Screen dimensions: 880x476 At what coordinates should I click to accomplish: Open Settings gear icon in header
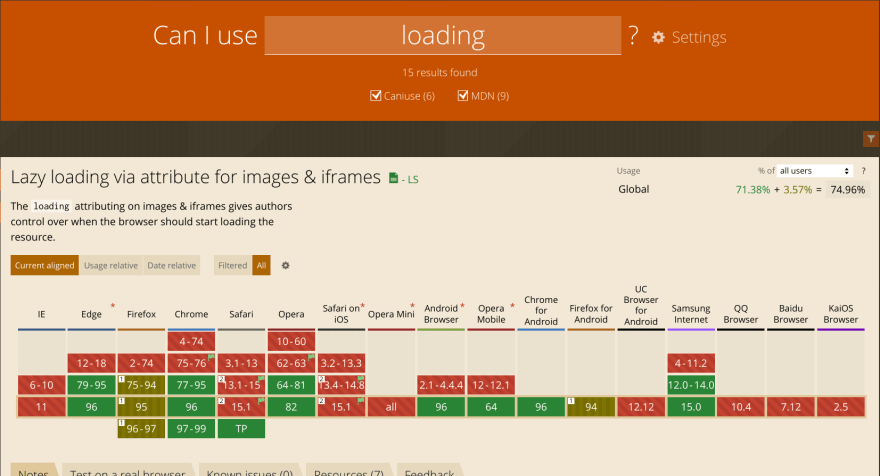tap(658, 37)
